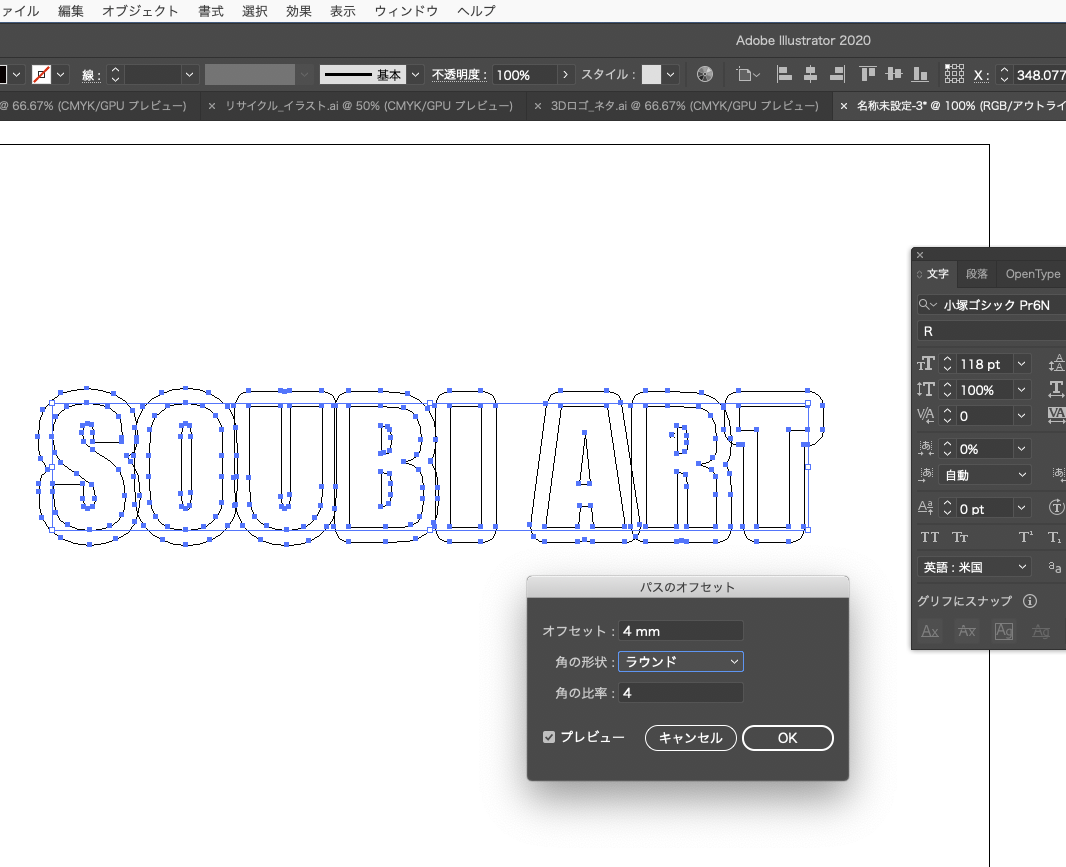Toggle All Caps TT button

pos(929,537)
